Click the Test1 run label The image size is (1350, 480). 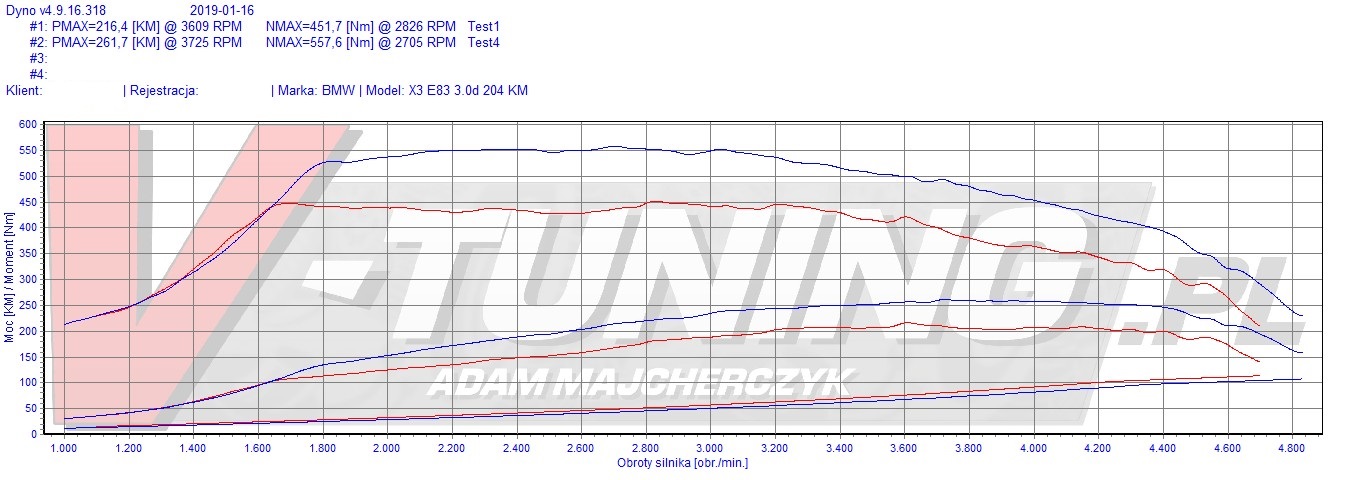point(484,27)
